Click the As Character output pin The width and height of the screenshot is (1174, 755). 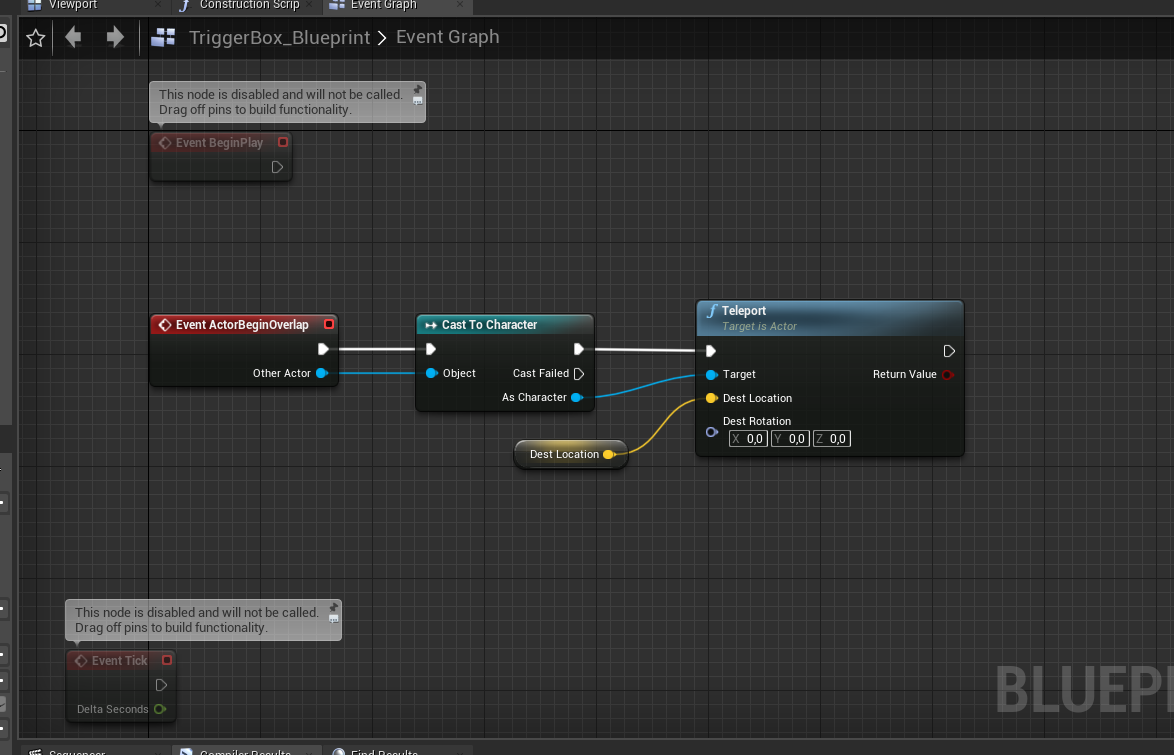pyautogui.click(x=577, y=398)
